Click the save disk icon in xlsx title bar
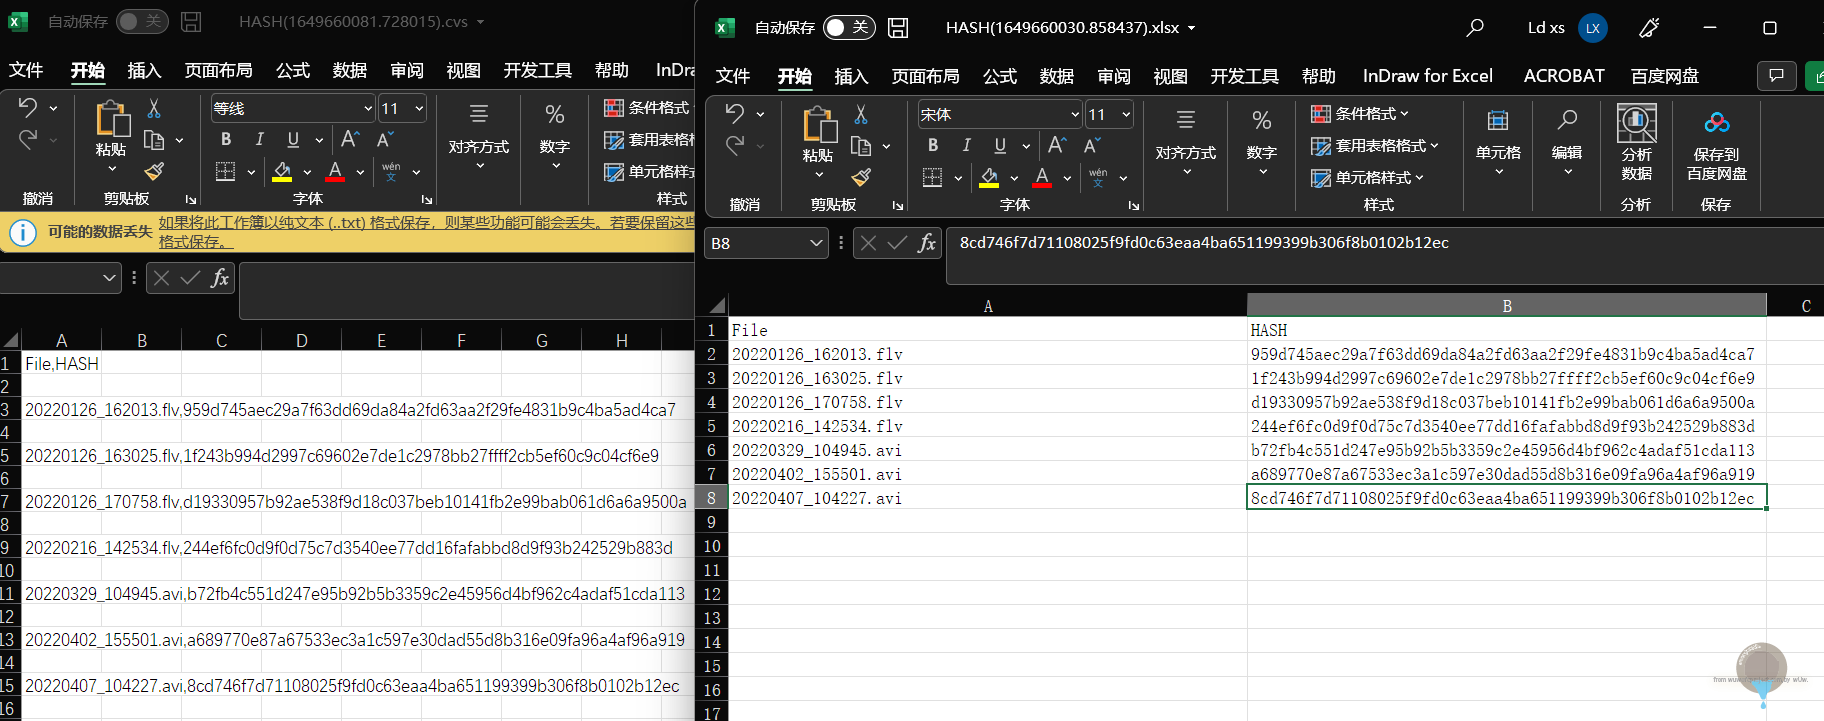This screenshot has height=721, width=1824. pyautogui.click(x=898, y=28)
